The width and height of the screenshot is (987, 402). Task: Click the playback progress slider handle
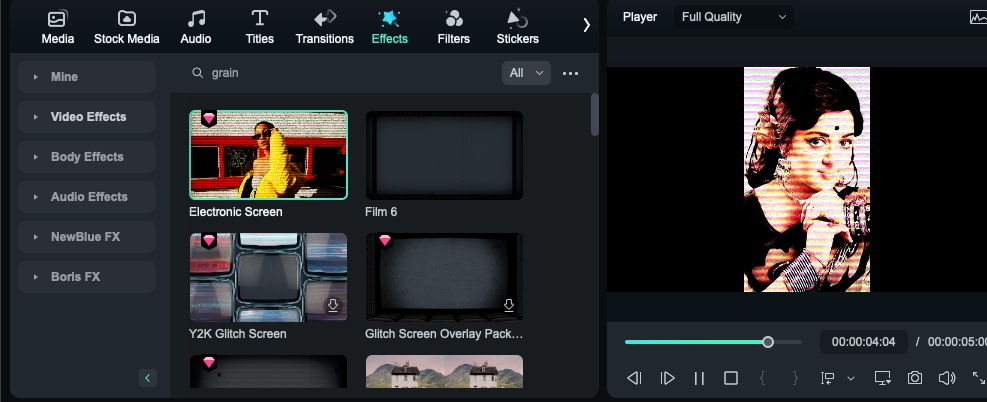point(768,342)
